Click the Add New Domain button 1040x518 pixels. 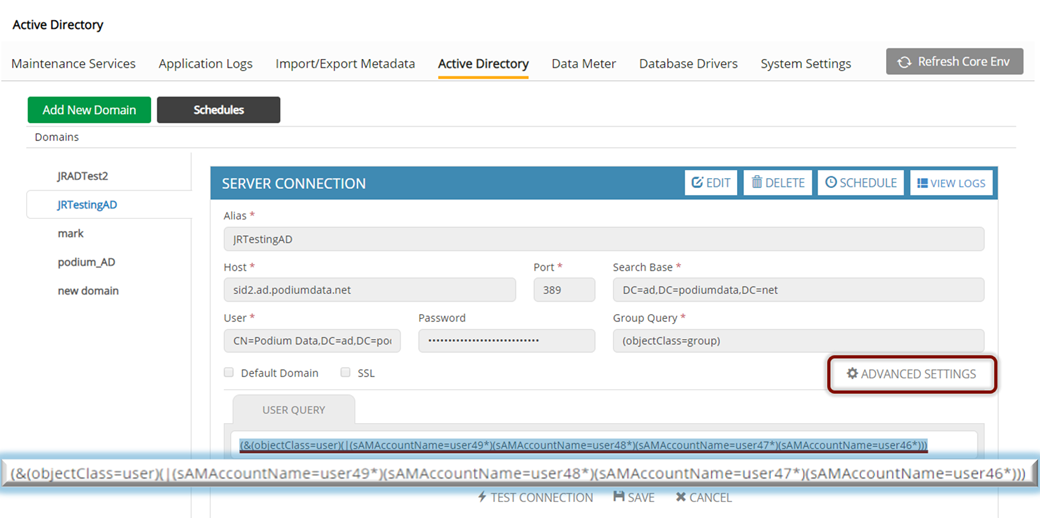(89, 110)
